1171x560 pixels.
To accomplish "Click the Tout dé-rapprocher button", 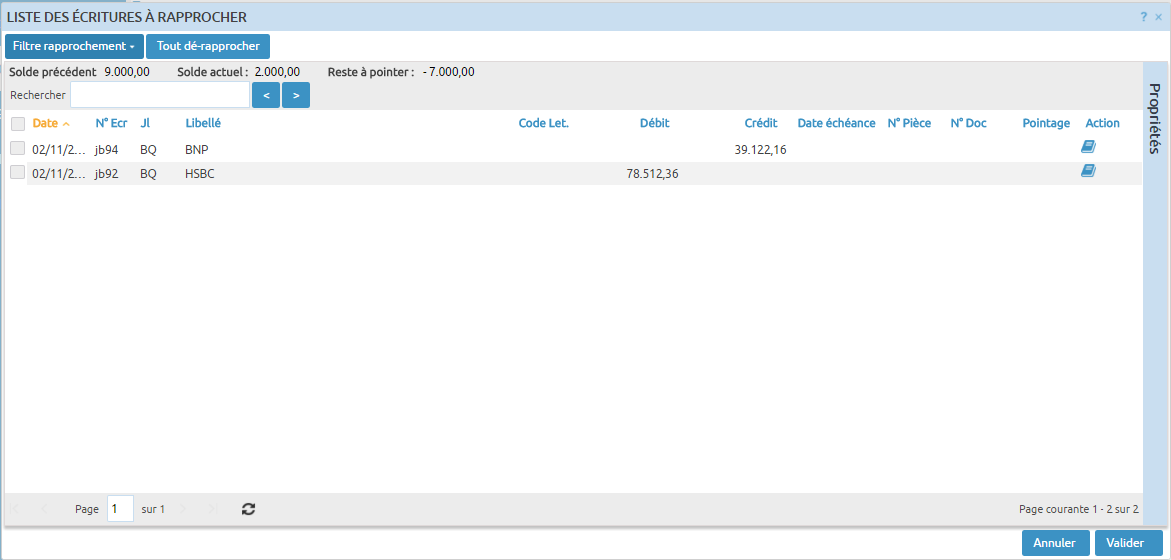I will [208, 46].
